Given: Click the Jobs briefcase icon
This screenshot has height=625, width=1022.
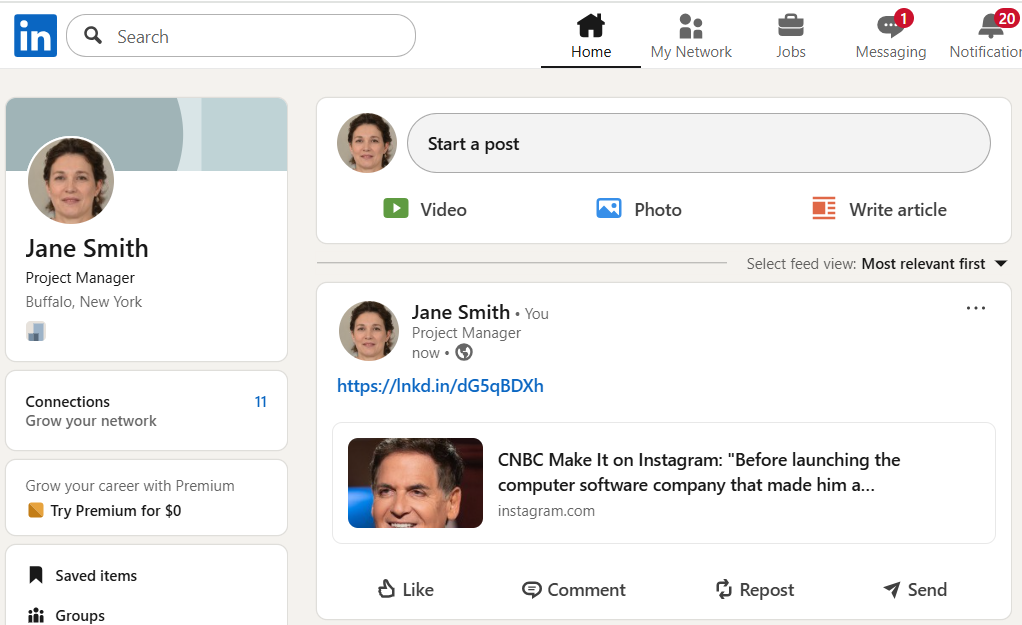Looking at the screenshot, I should (x=790, y=26).
